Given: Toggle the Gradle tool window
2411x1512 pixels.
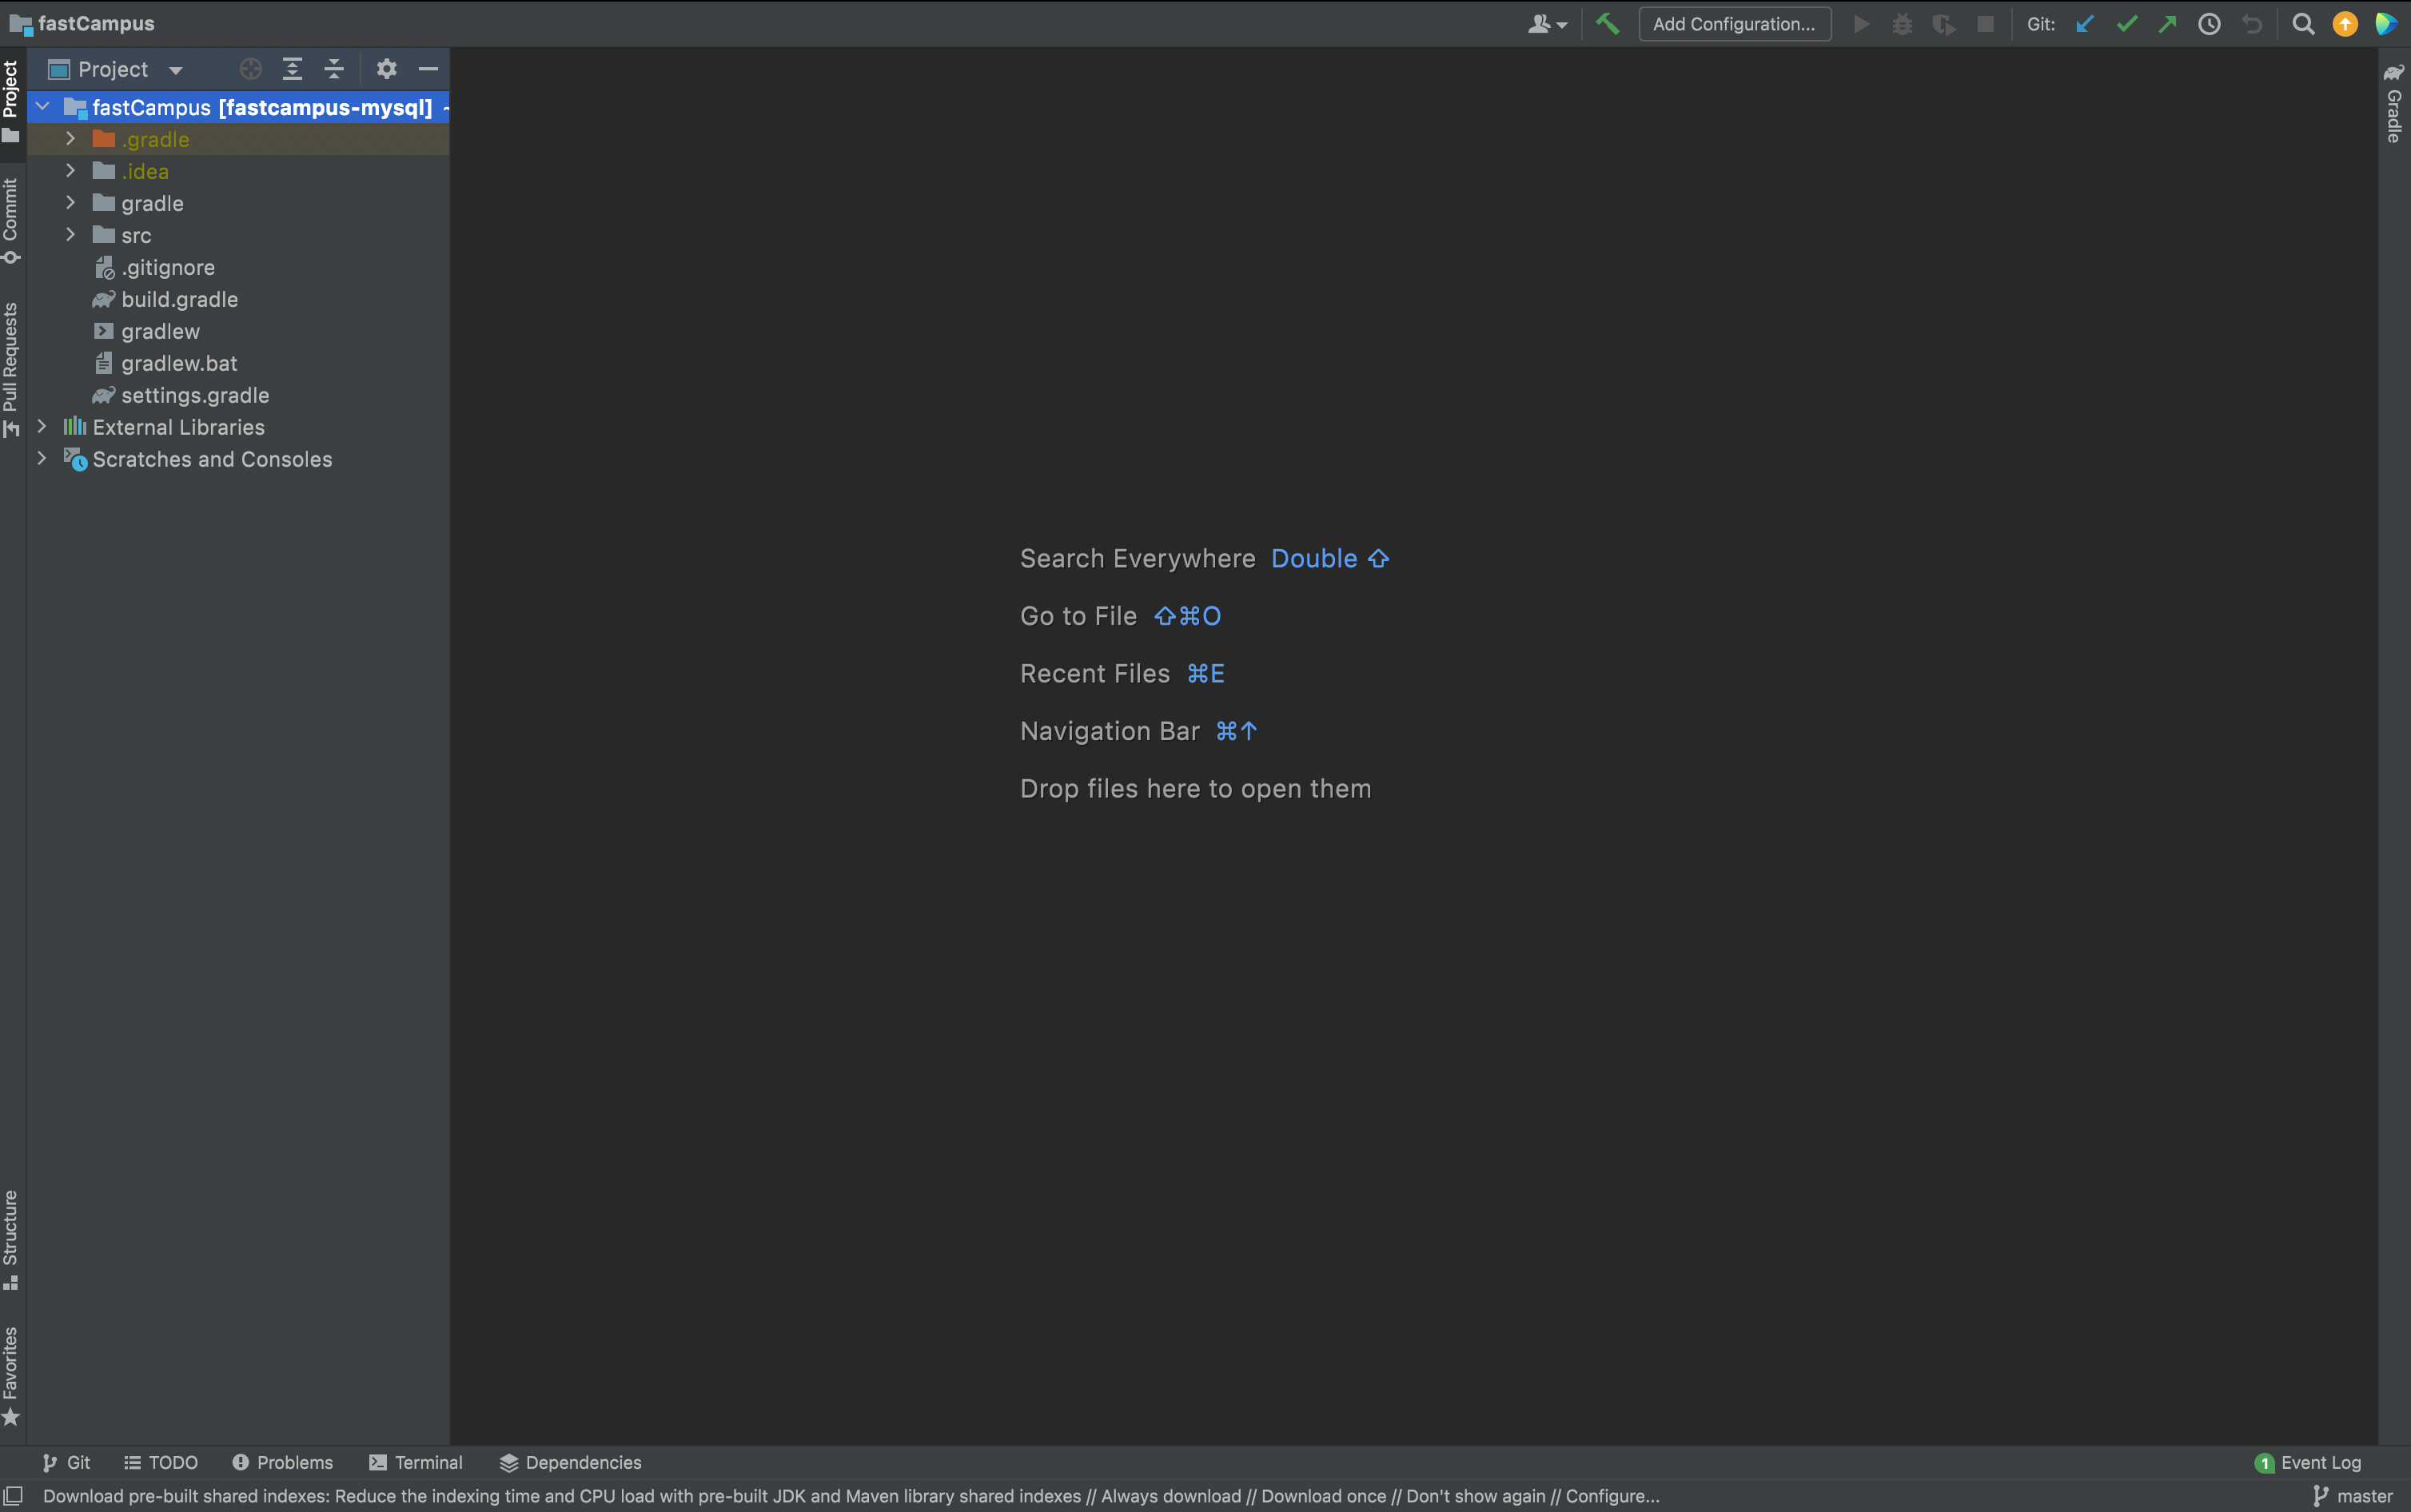Looking at the screenshot, I should point(2394,103).
